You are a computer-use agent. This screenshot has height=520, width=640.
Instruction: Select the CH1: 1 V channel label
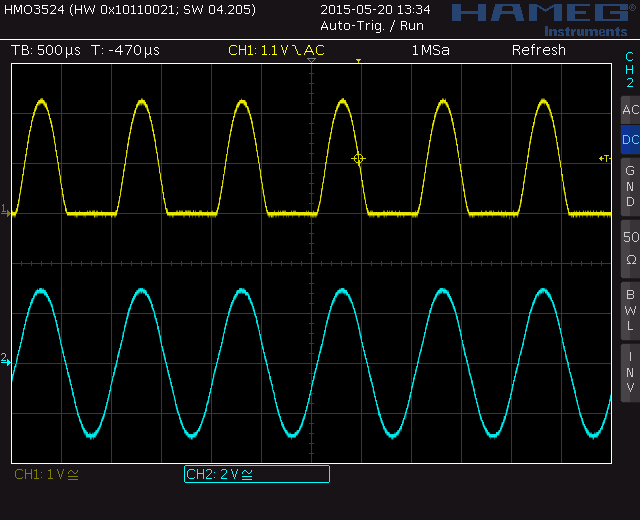tap(46, 474)
